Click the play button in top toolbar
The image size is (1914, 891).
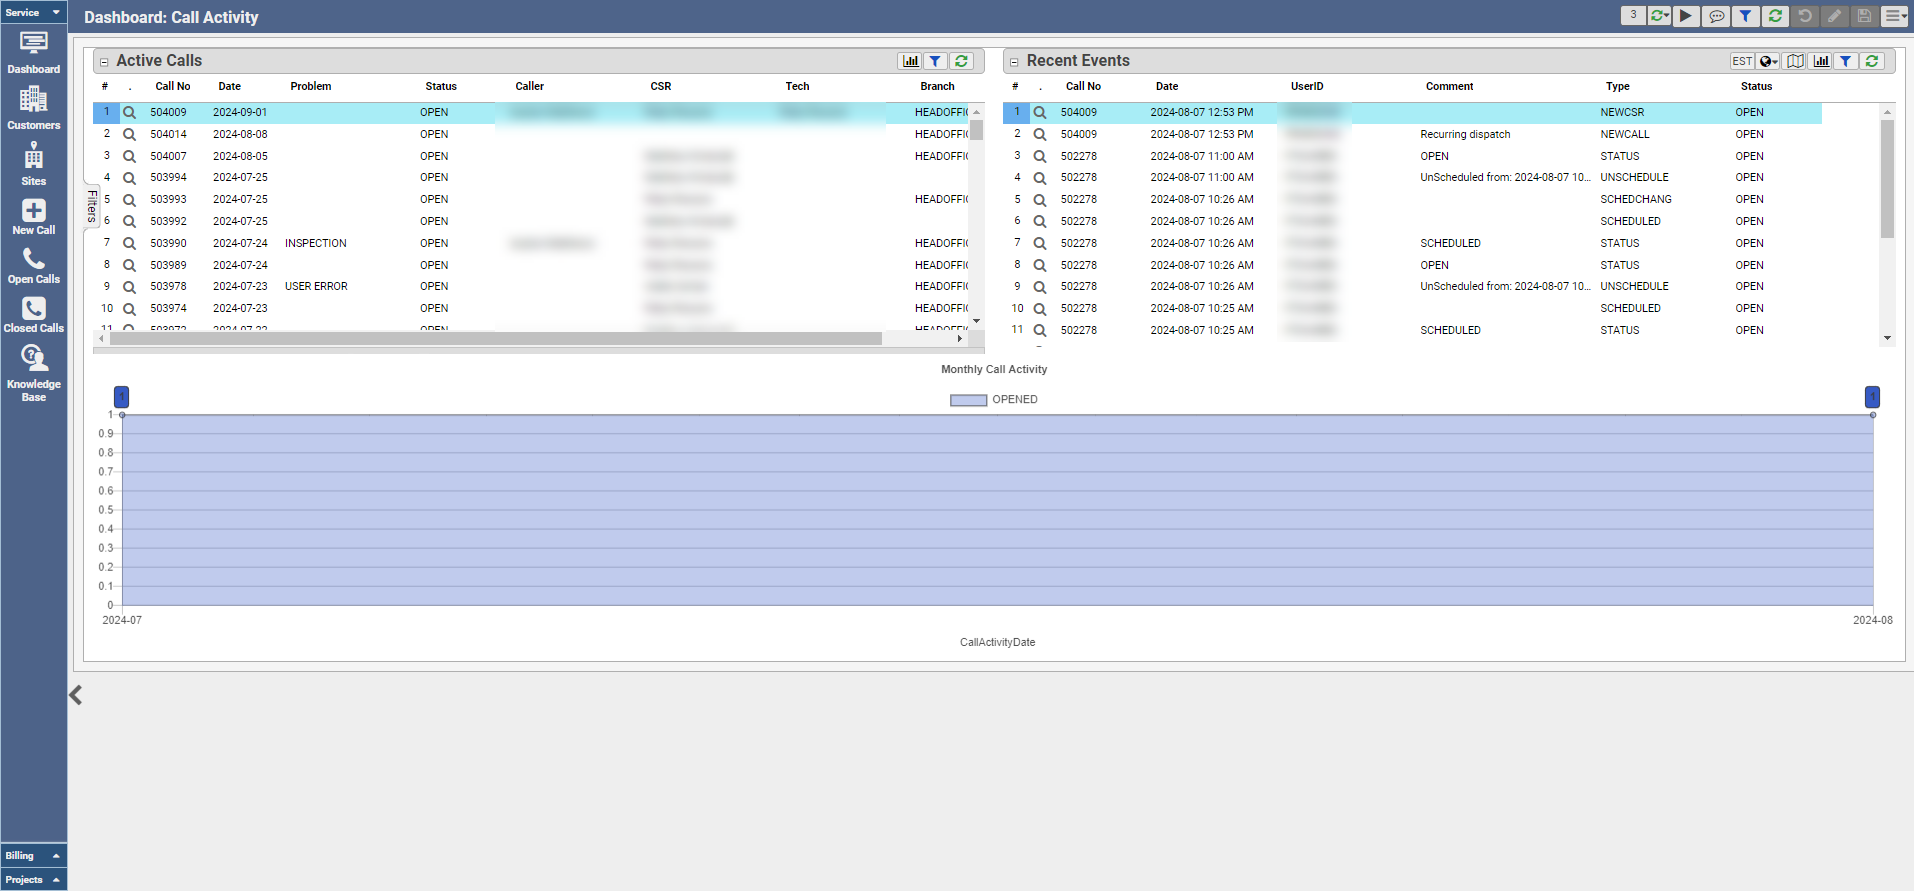[x=1686, y=16]
